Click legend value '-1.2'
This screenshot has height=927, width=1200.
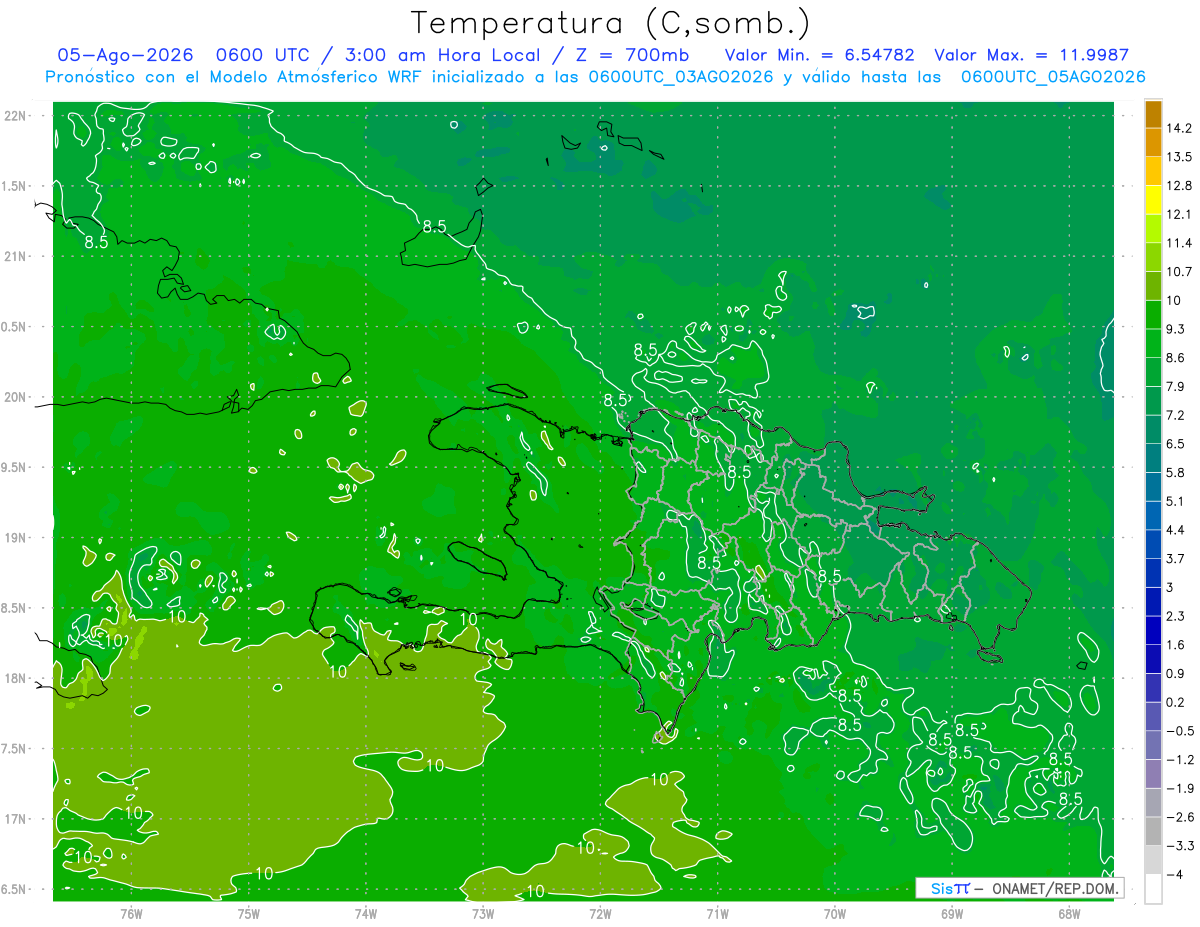coord(1180,759)
